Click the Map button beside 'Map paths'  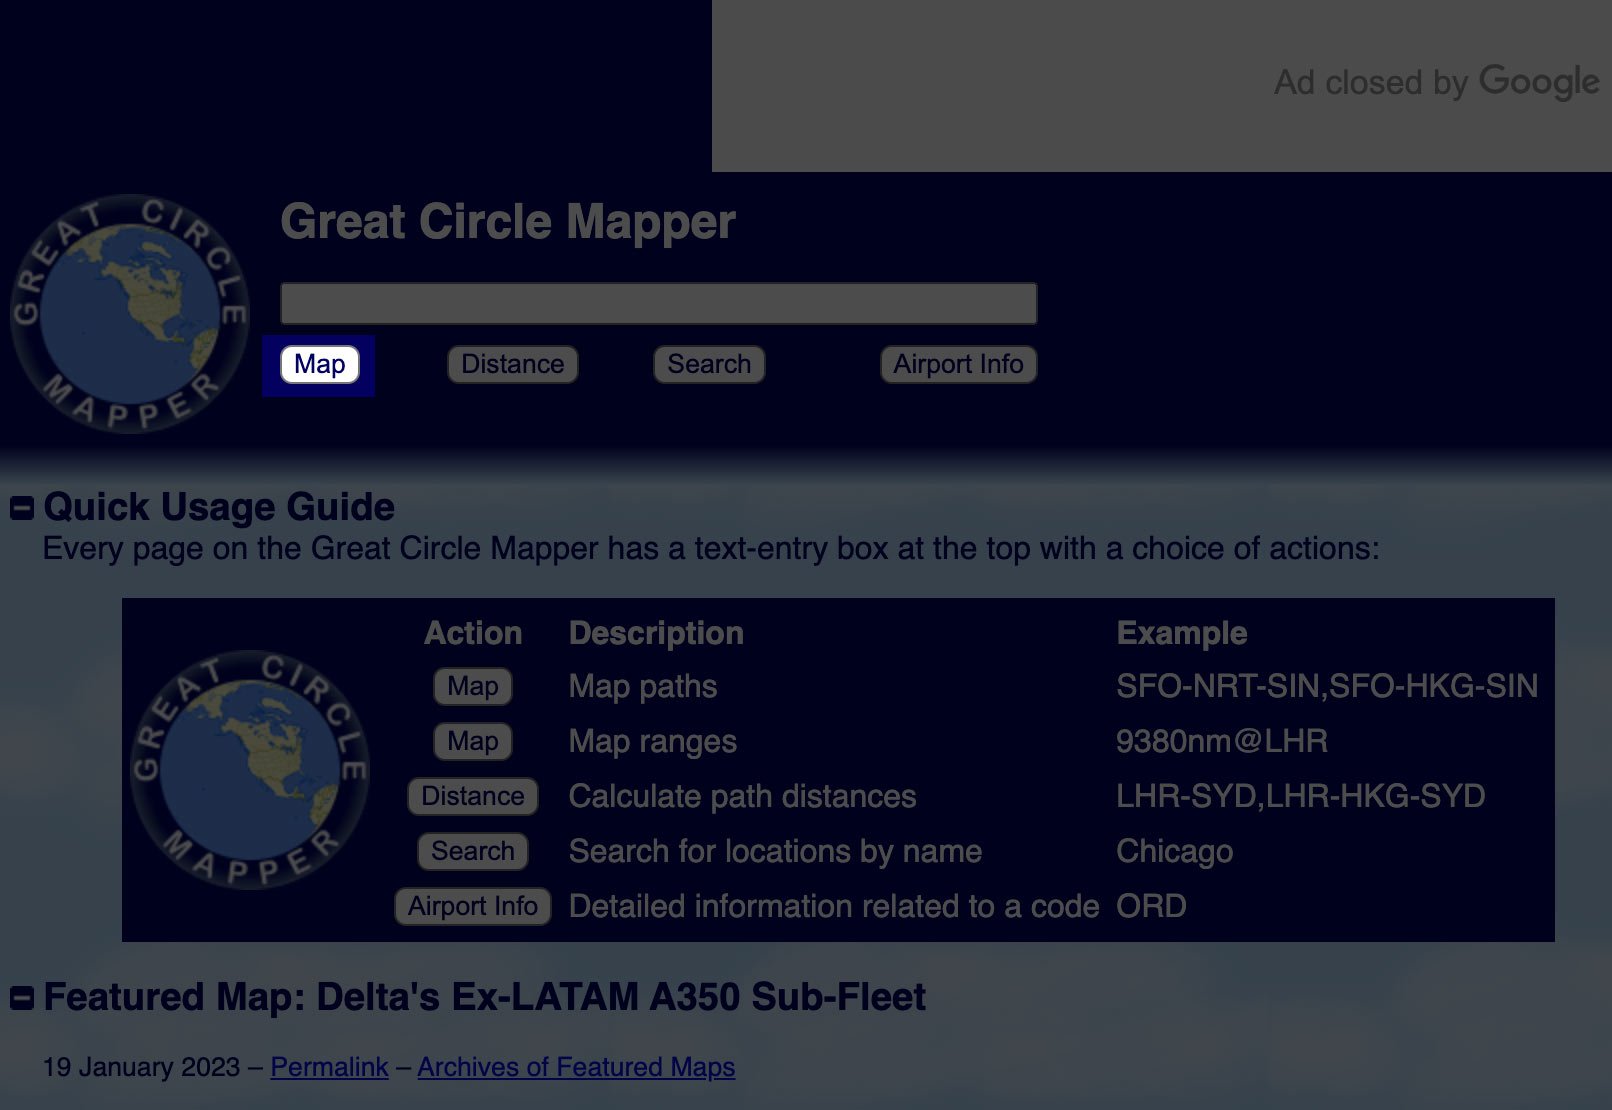tap(472, 686)
